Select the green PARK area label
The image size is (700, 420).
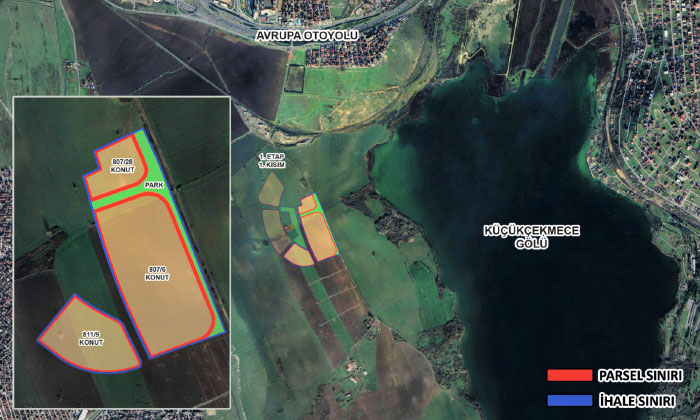(152, 186)
